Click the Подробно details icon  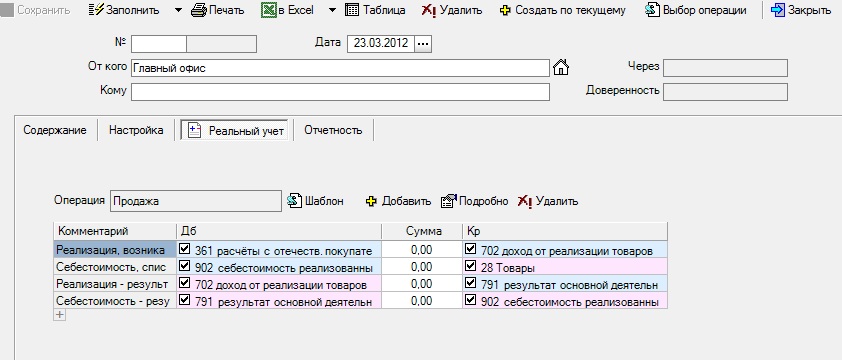point(448,201)
